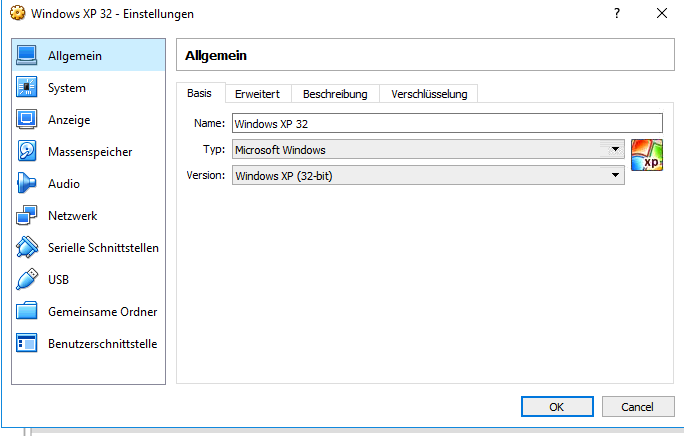This screenshot has height=436, width=684.
Task: Select the Gemeinsame Ordner folder icon
Action: click(27, 311)
